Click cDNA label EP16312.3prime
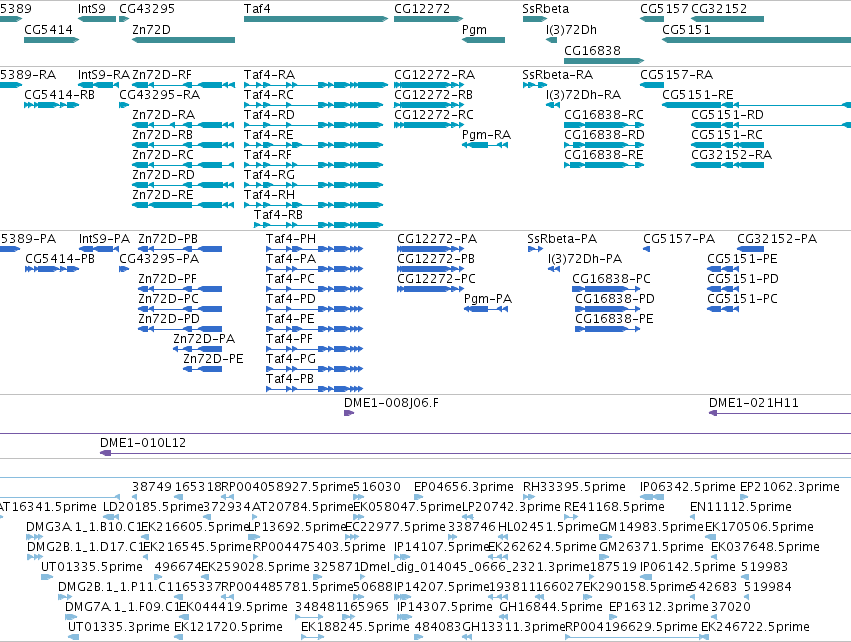Image resolution: width=851 pixels, height=642 pixels. point(659,607)
